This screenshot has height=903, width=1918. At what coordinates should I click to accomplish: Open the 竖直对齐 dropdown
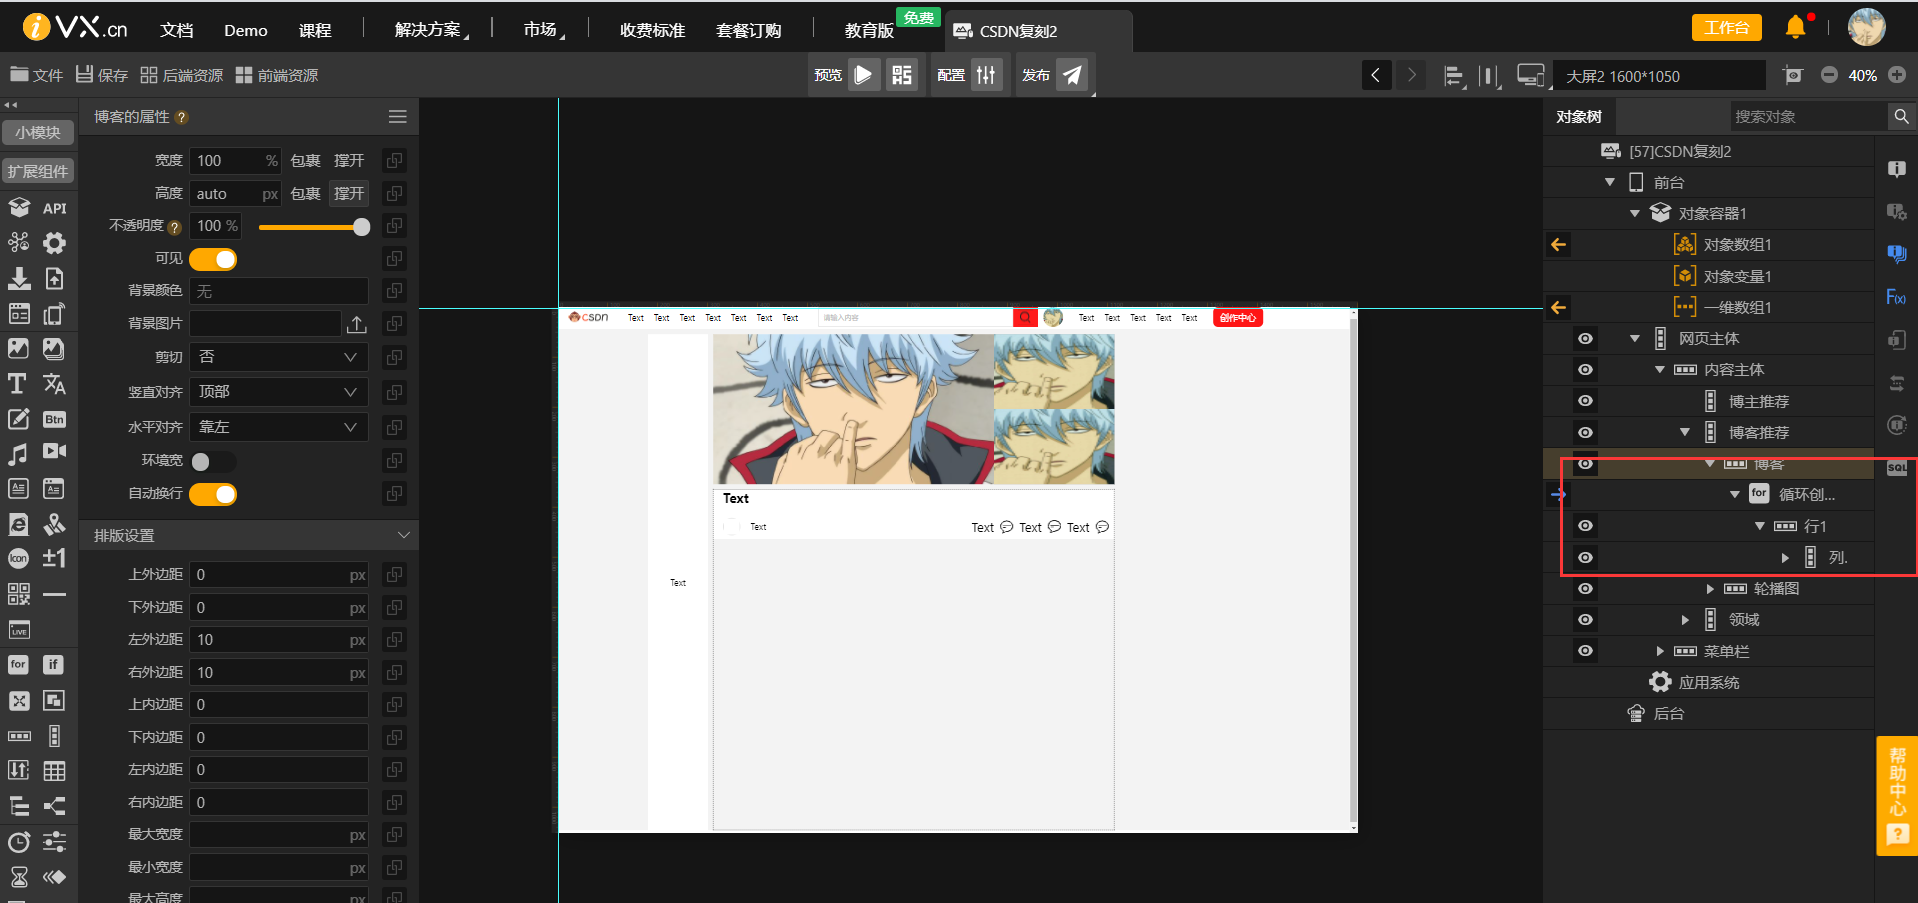pos(279,392)
